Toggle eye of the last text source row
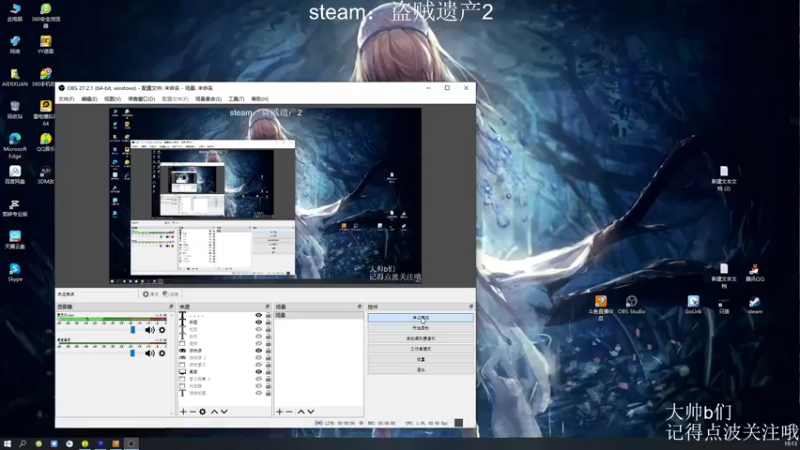 (259, 393)
